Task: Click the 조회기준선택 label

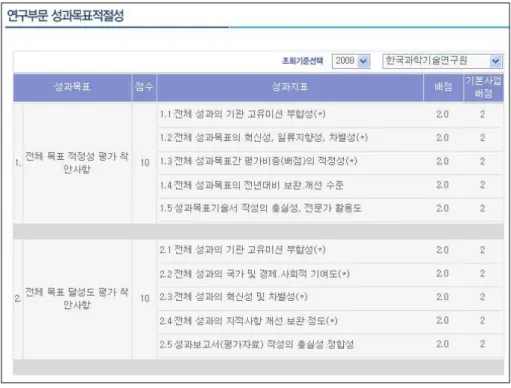Action: (303, 61)
